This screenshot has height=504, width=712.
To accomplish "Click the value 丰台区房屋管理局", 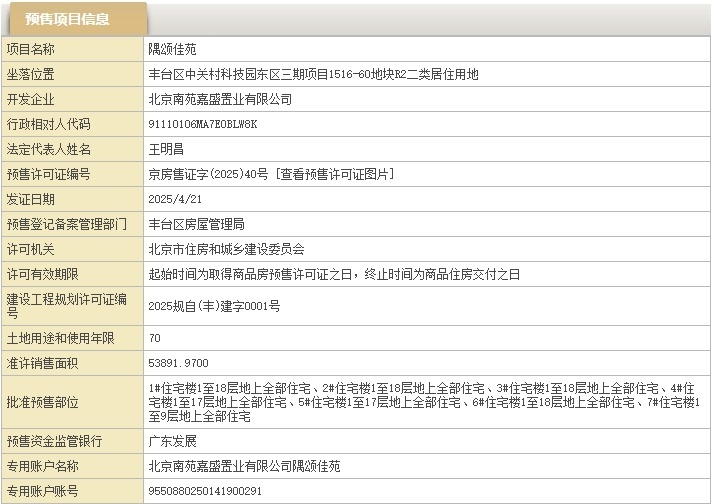I will pyautogui.click(x=196, y=224).
